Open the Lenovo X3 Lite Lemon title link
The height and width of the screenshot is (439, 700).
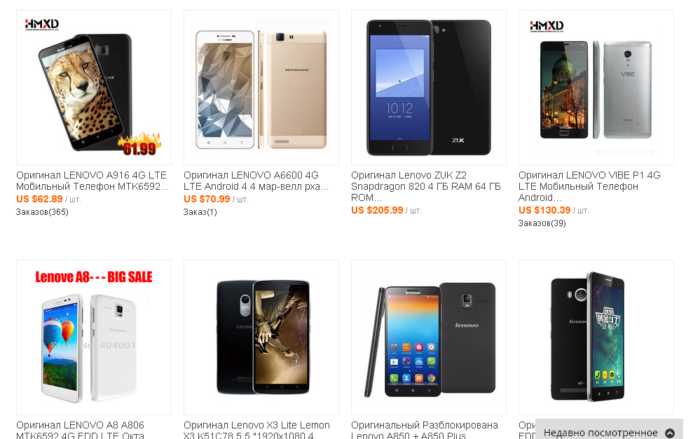coord(257,430)
